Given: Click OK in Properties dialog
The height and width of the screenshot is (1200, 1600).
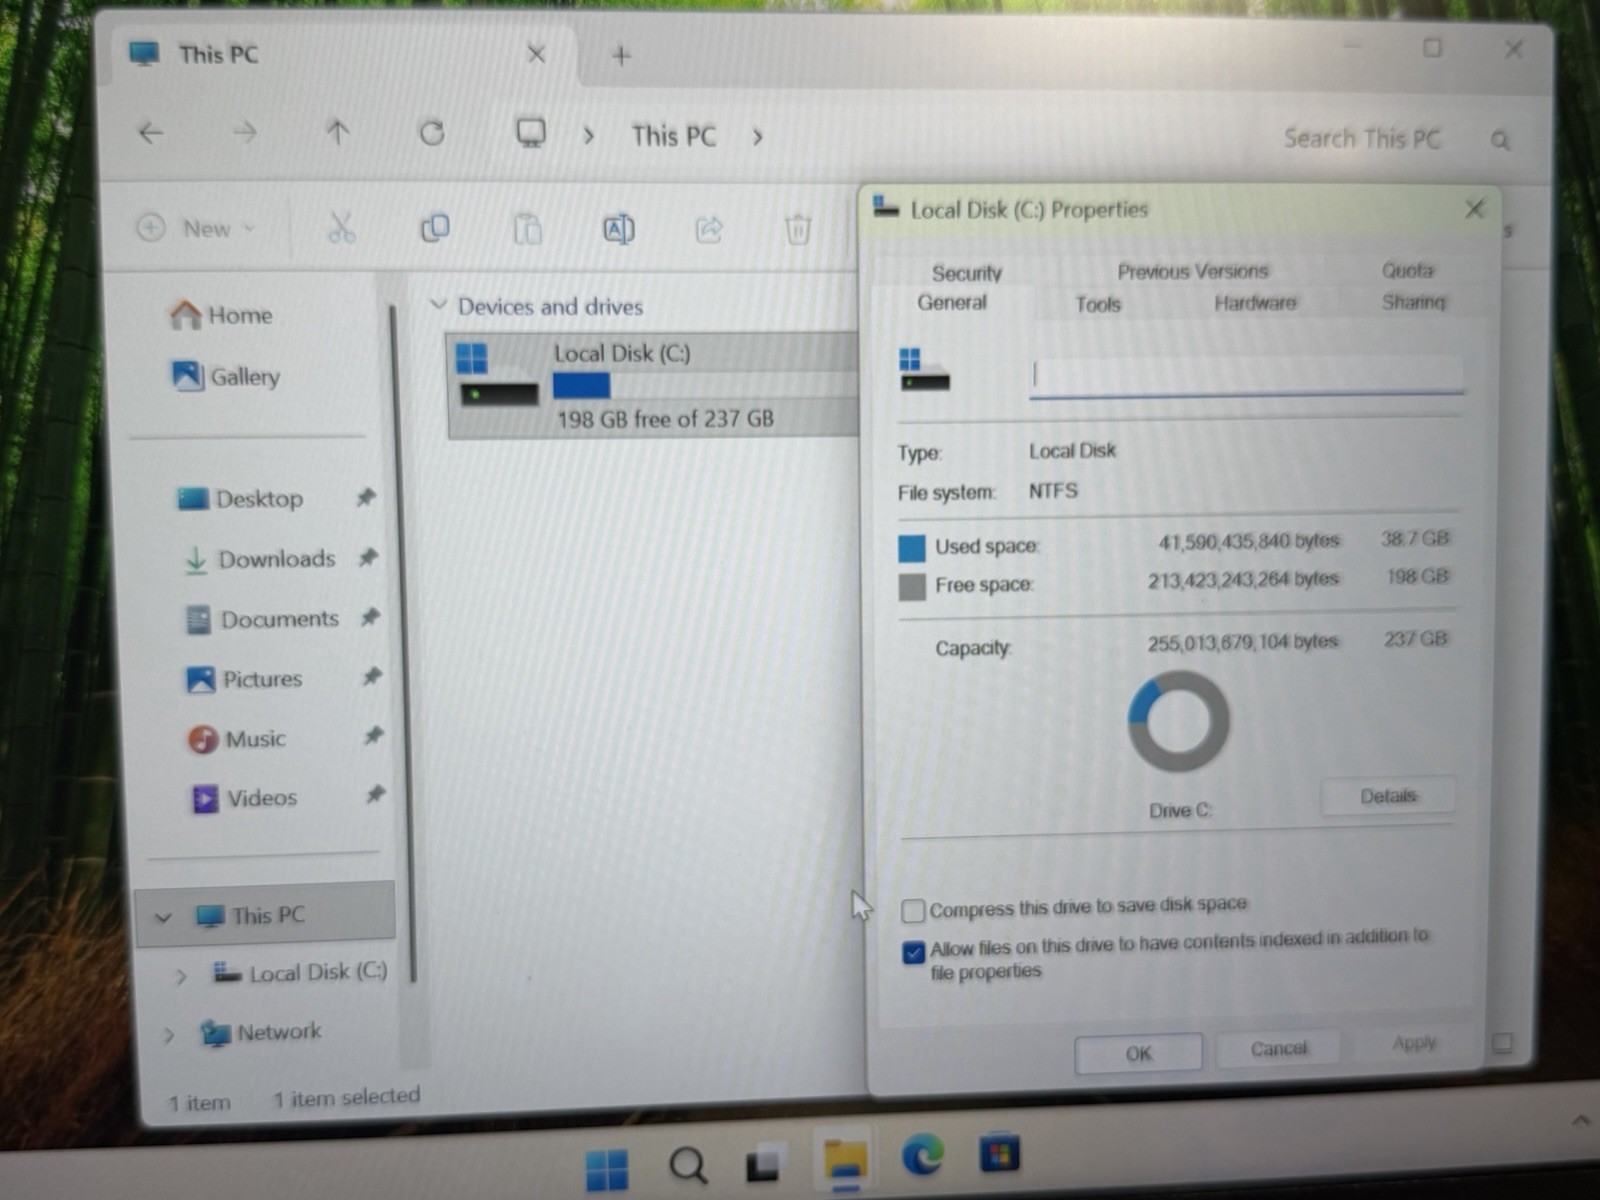Looking at the screenshot, I should coord(1138,1053).
